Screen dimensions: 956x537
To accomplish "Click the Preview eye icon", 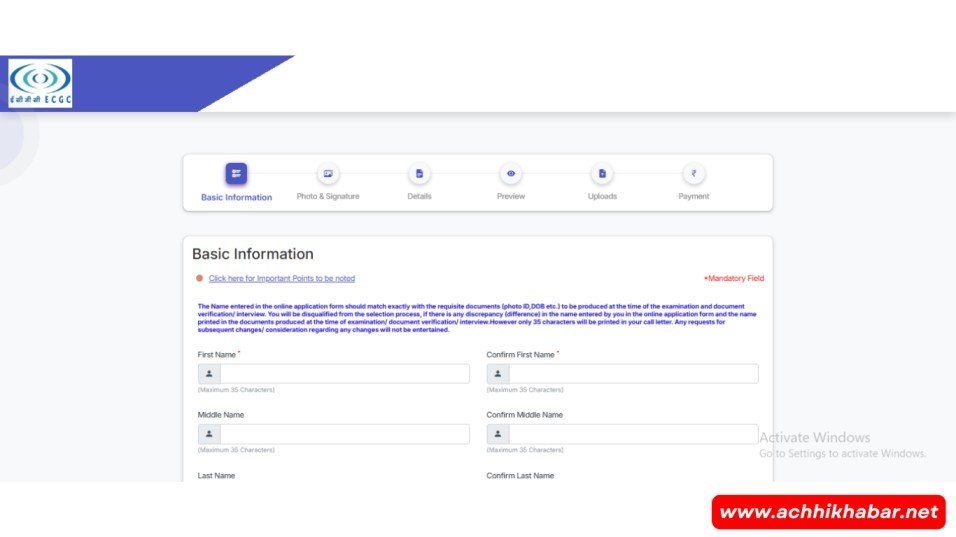I will [511, 173].
